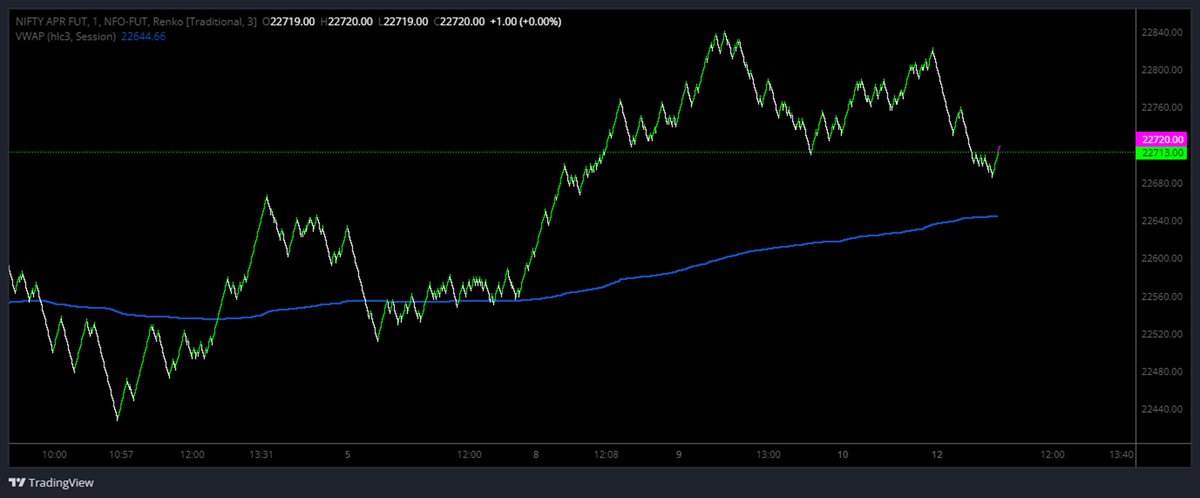Click the date 5 on time axis
1200x498 pixels.
coord(347,454)
